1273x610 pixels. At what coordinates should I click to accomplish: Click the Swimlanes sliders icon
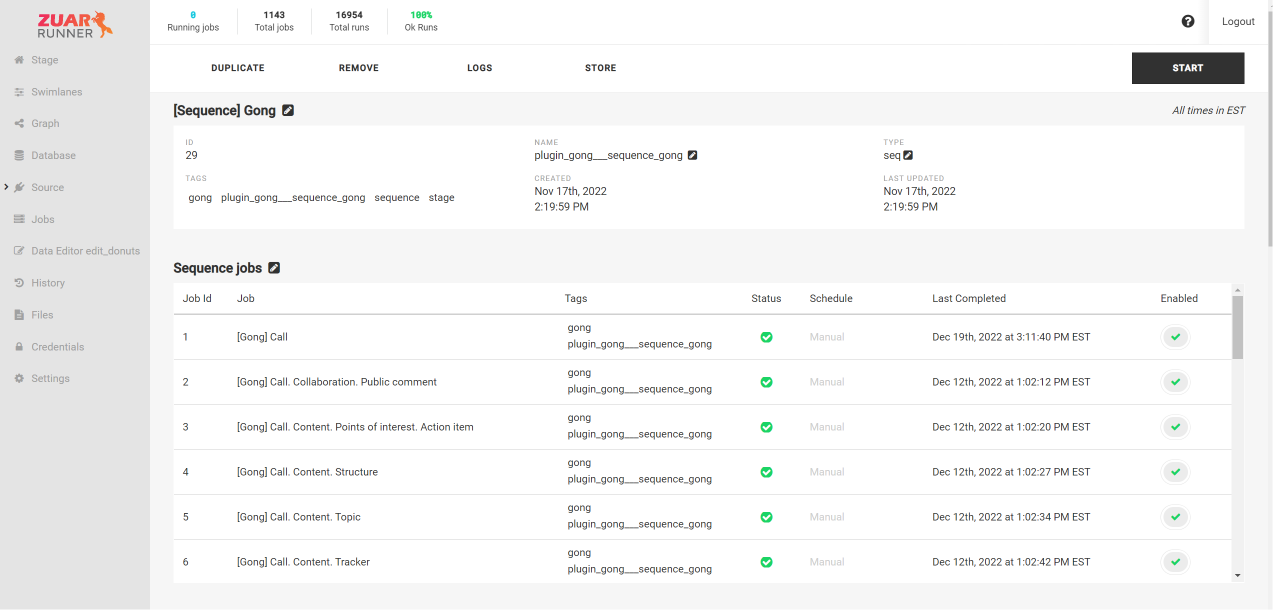point(19,92)
